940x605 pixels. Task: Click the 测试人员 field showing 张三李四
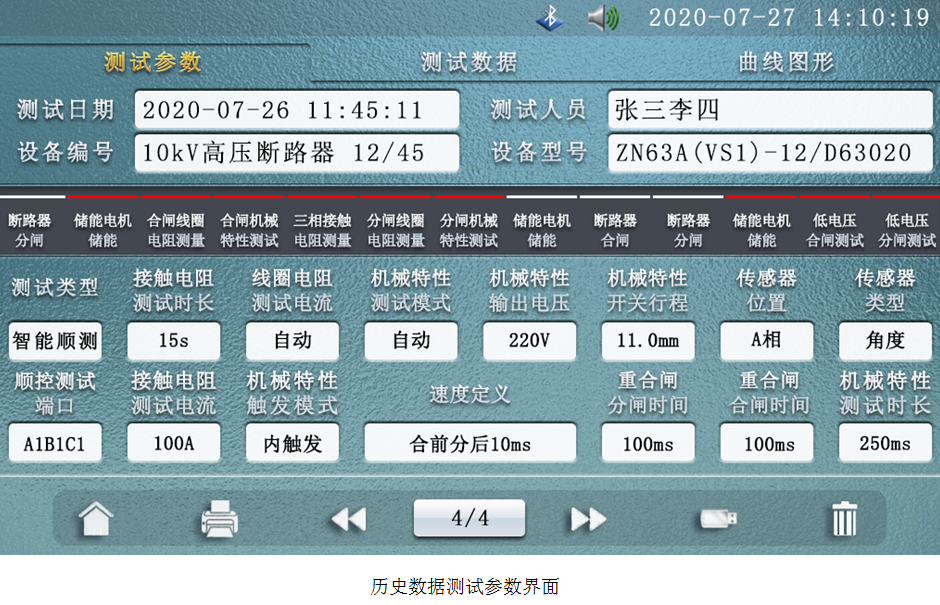pyautogui.click(x=770, y=110)
